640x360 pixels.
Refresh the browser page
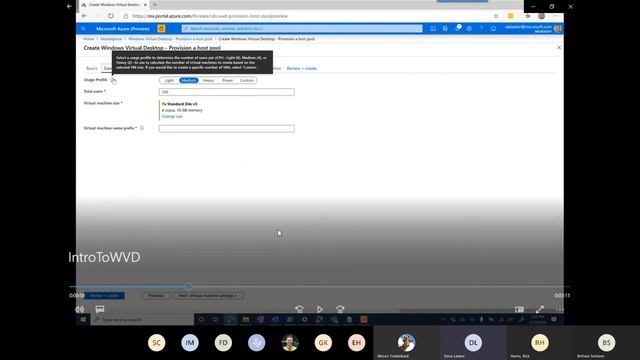111,16
